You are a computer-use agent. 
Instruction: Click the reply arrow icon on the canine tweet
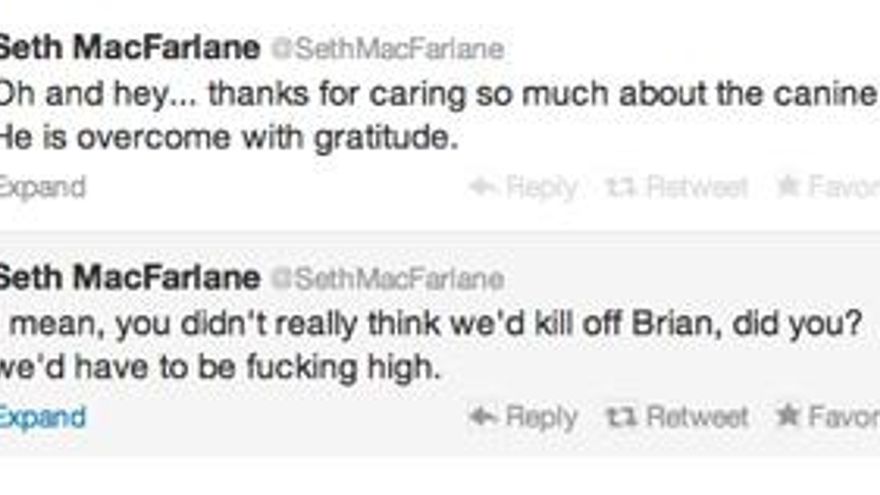(484, 187)
